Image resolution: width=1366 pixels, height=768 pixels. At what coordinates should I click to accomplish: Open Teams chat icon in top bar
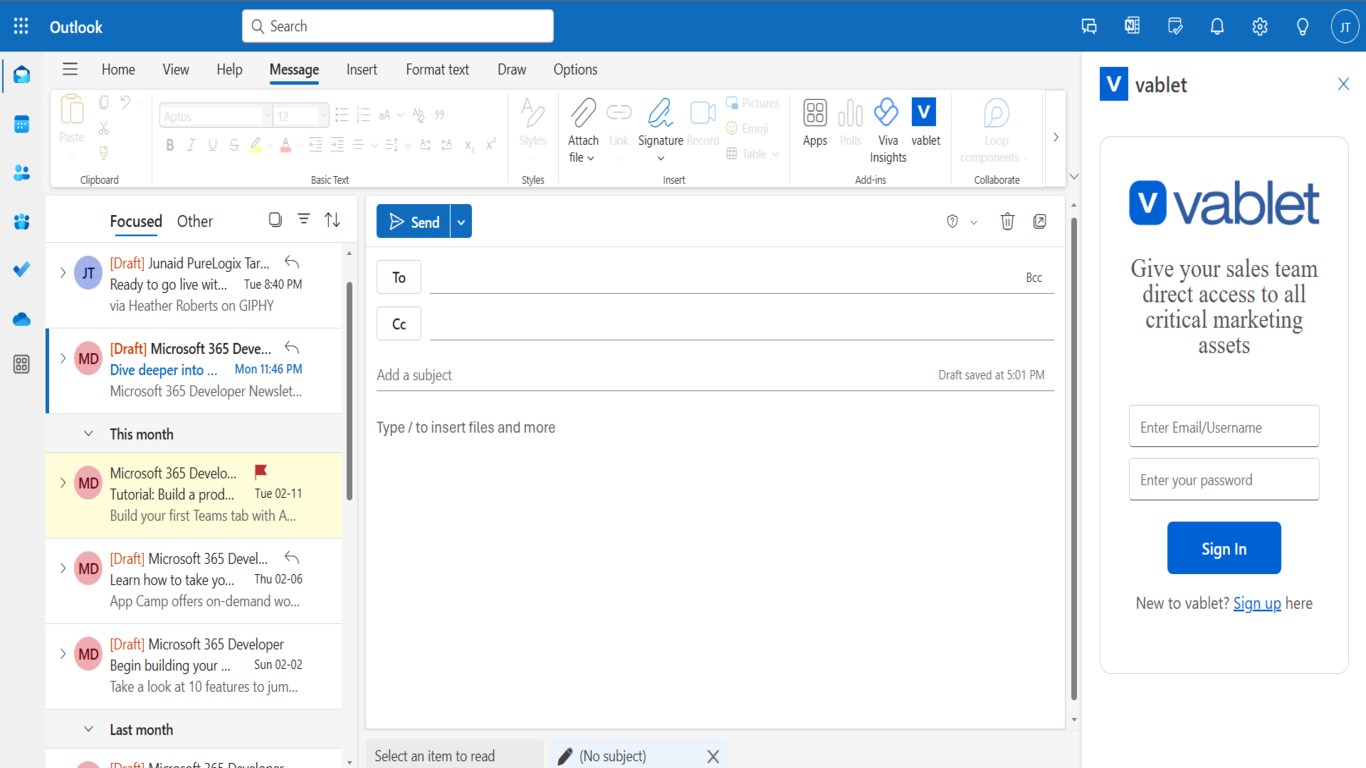(1089, 27)
